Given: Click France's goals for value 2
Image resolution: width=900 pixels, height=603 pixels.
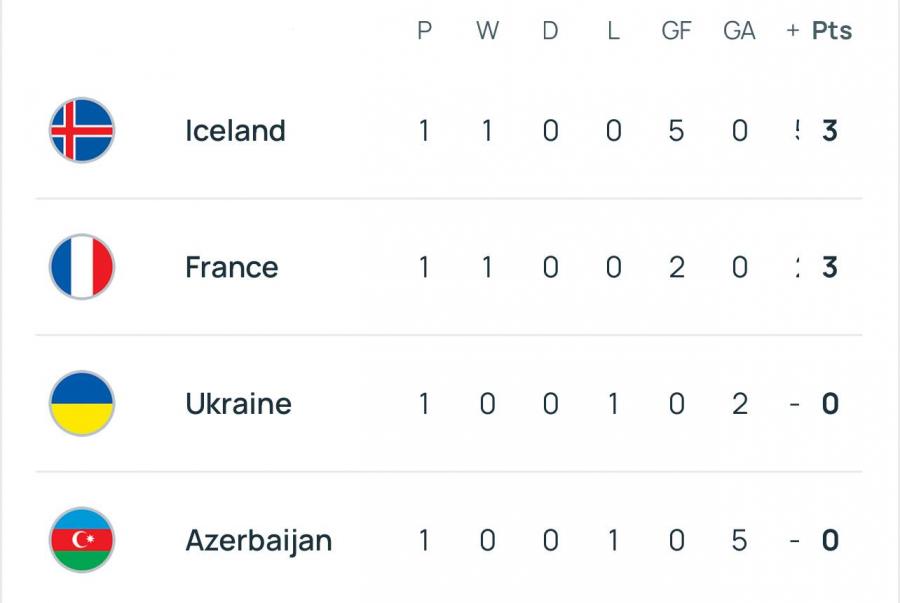Looking at the screenshot, I should coord(677,267).
